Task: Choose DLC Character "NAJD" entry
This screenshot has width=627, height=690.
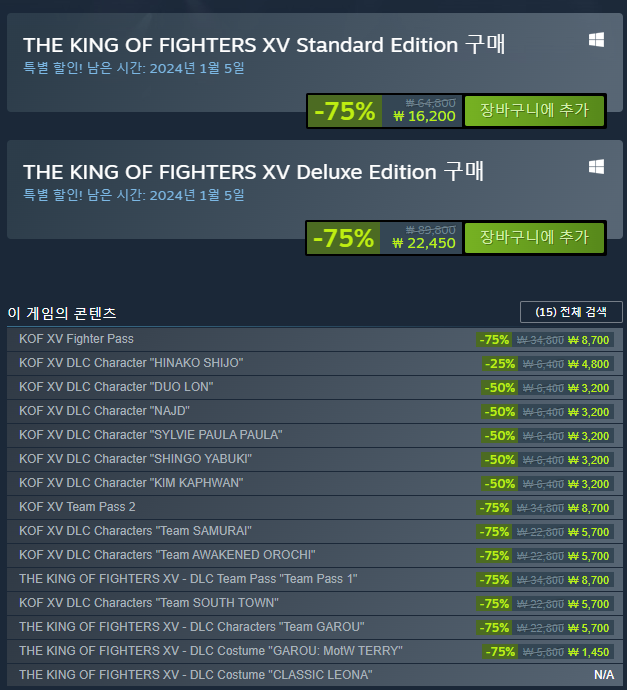Action: click(x=104, y=411)
